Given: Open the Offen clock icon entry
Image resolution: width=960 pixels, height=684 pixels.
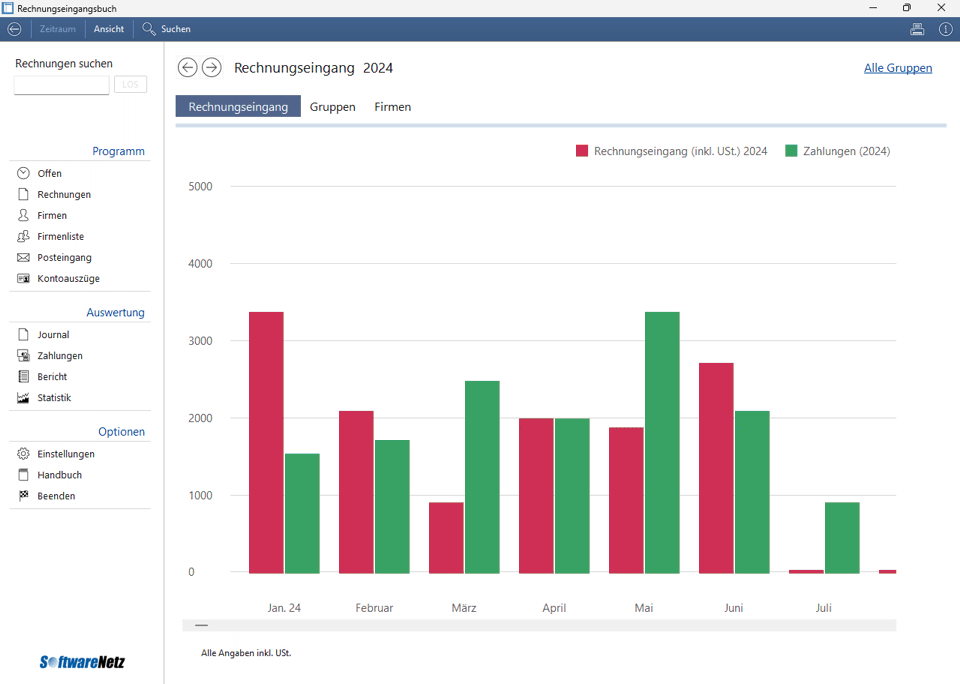Looking at the screenshot, I should (24, 173).
